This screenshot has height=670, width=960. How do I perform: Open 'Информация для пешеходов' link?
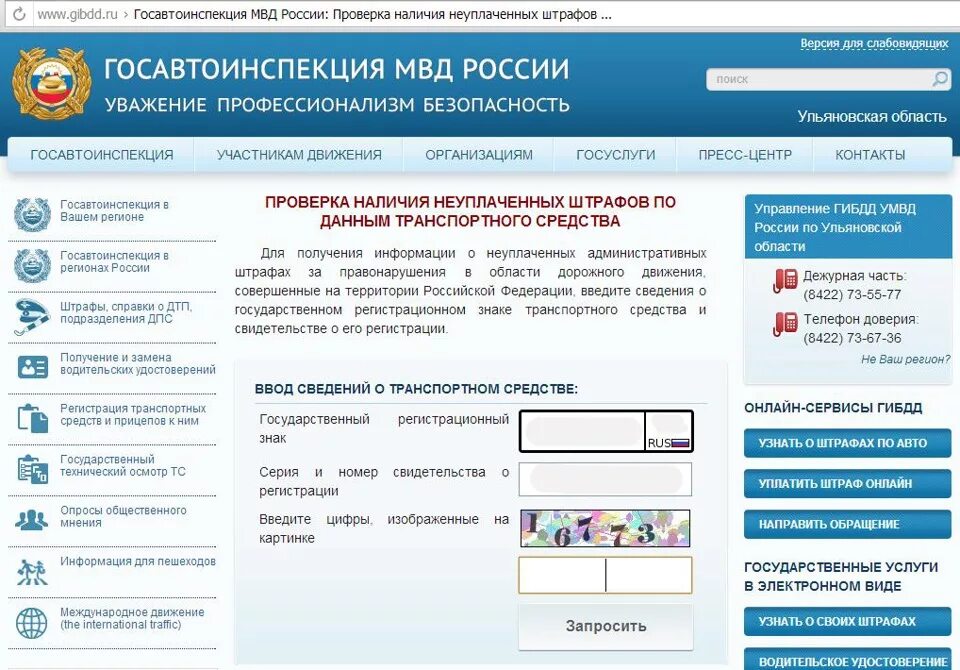click(138, 561)
